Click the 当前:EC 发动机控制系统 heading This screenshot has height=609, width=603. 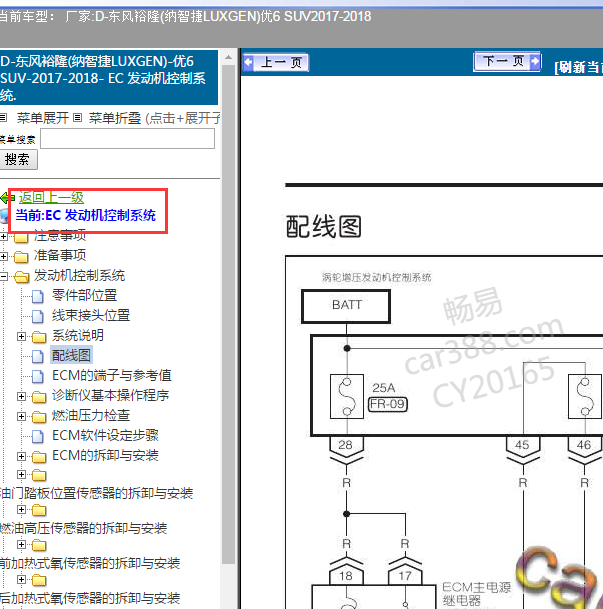[x=85, y=215]
